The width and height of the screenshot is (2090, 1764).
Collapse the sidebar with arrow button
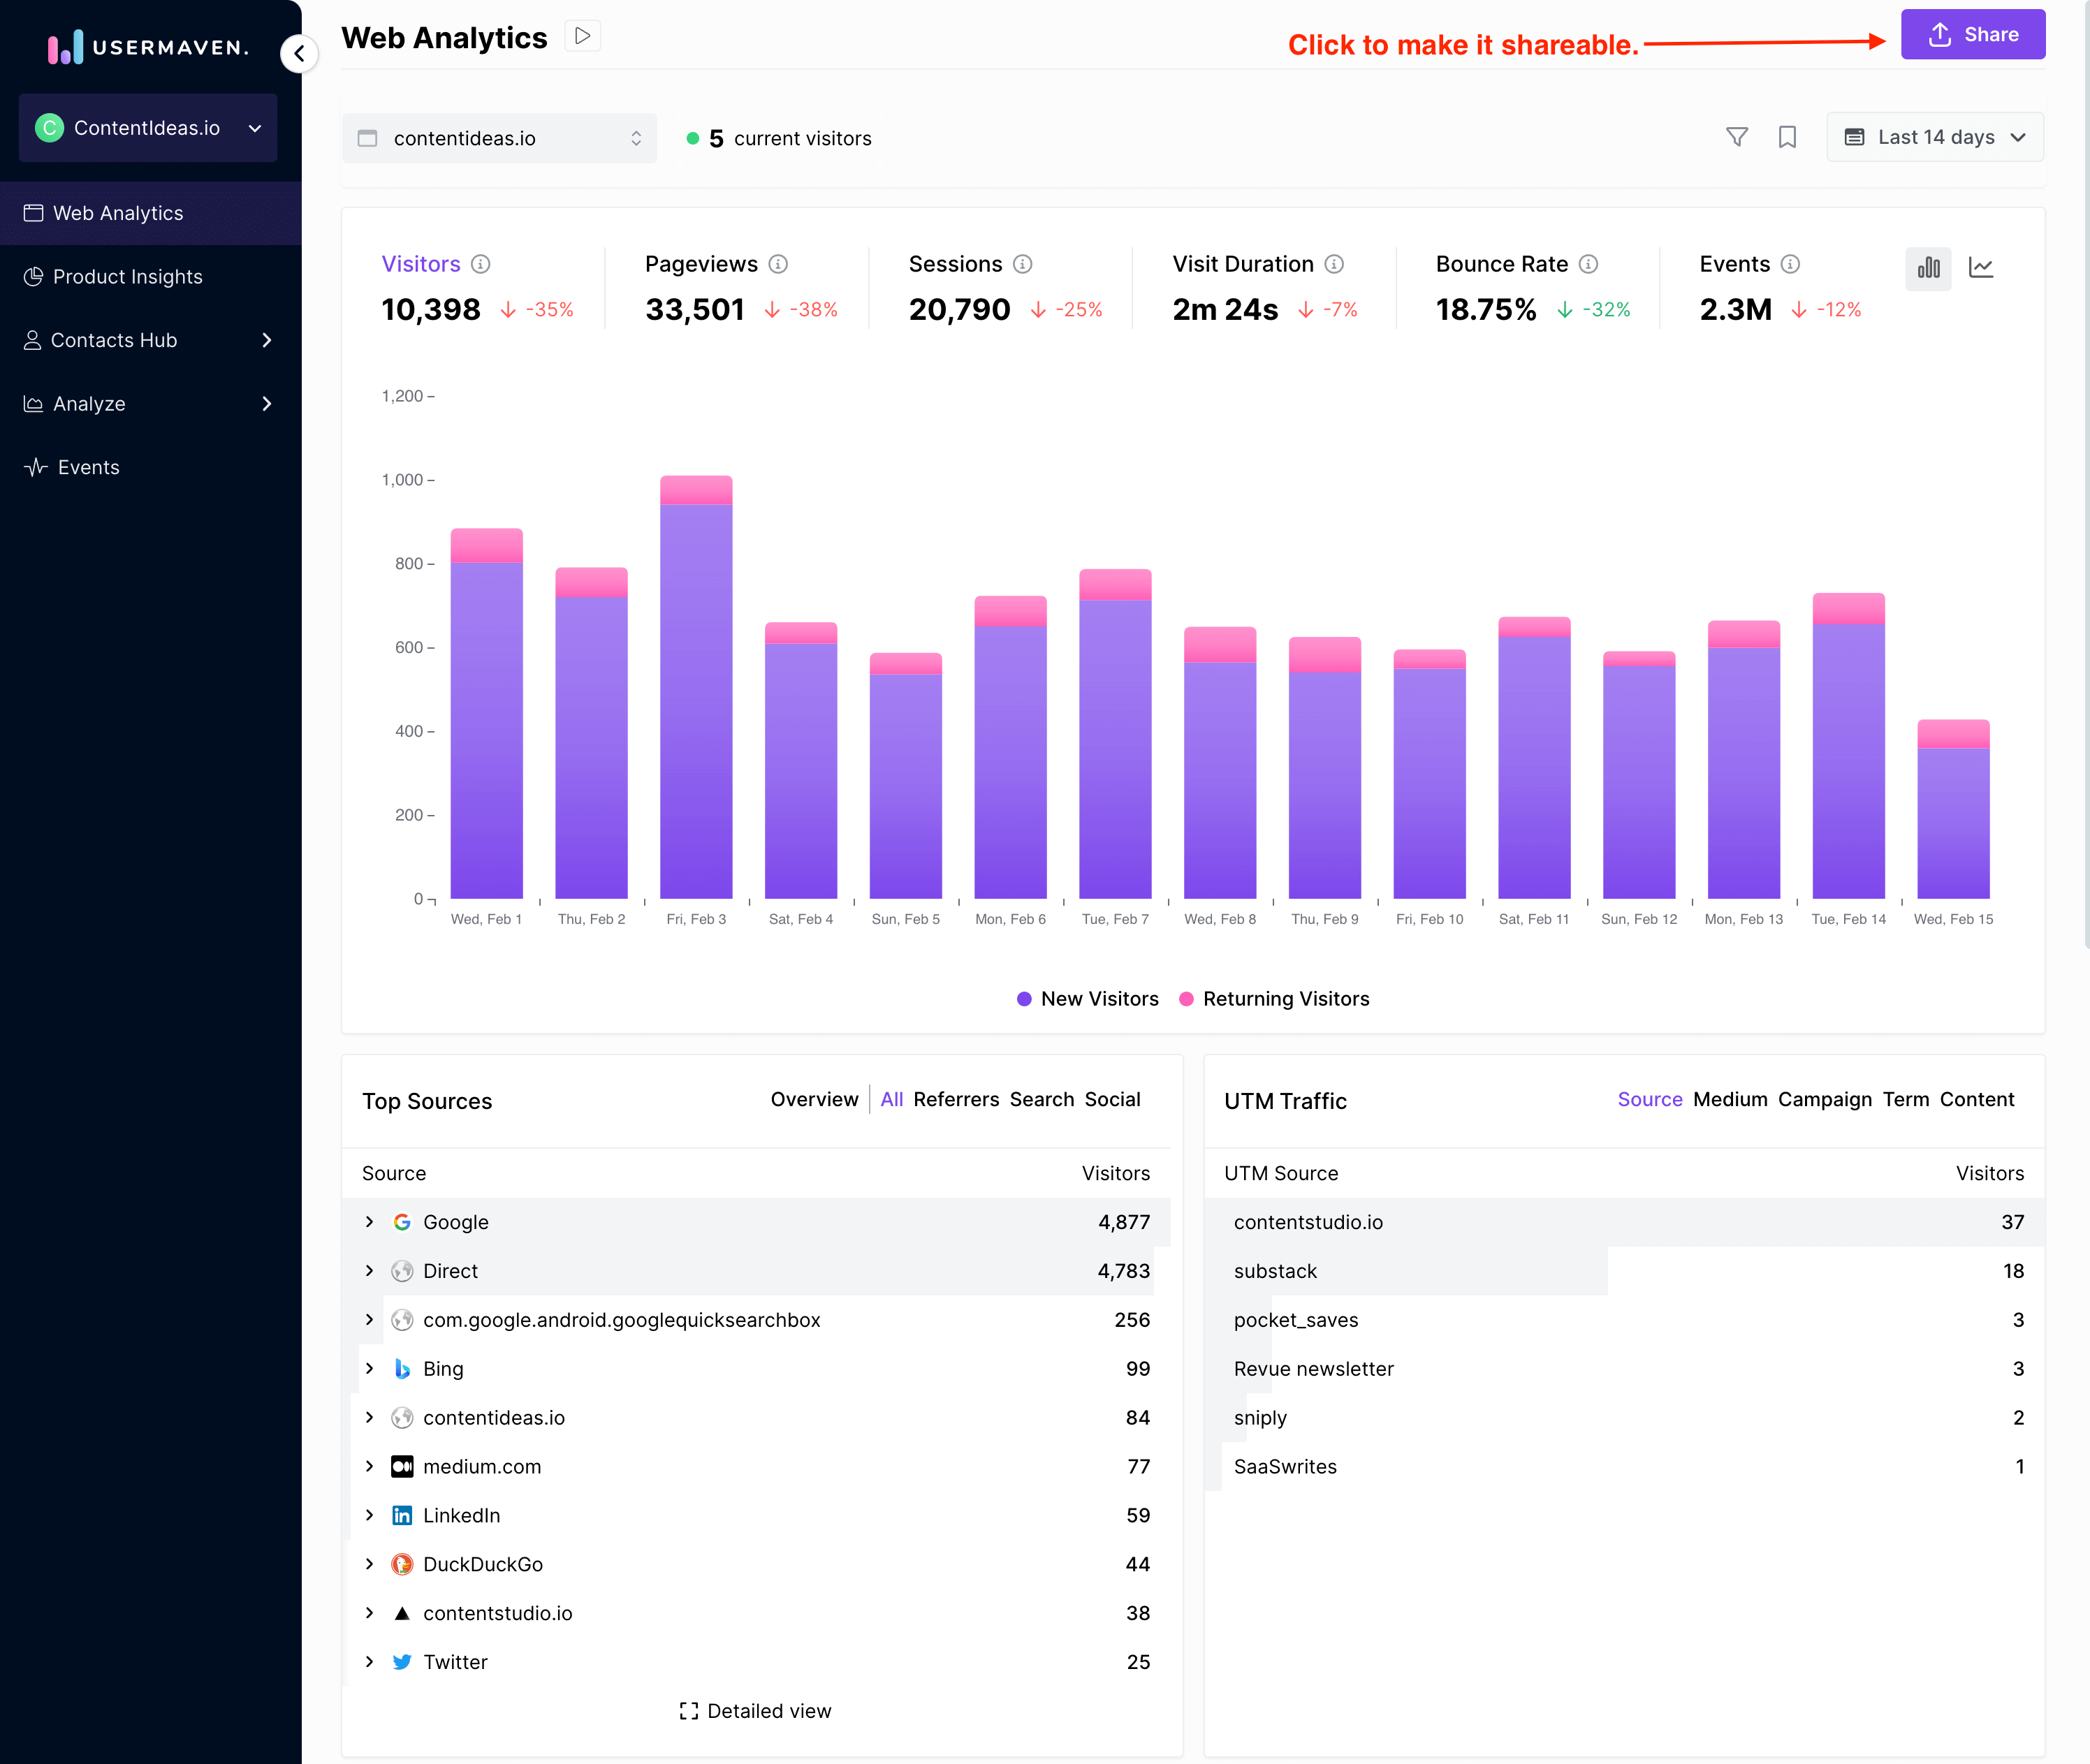[x=299, y=54]
